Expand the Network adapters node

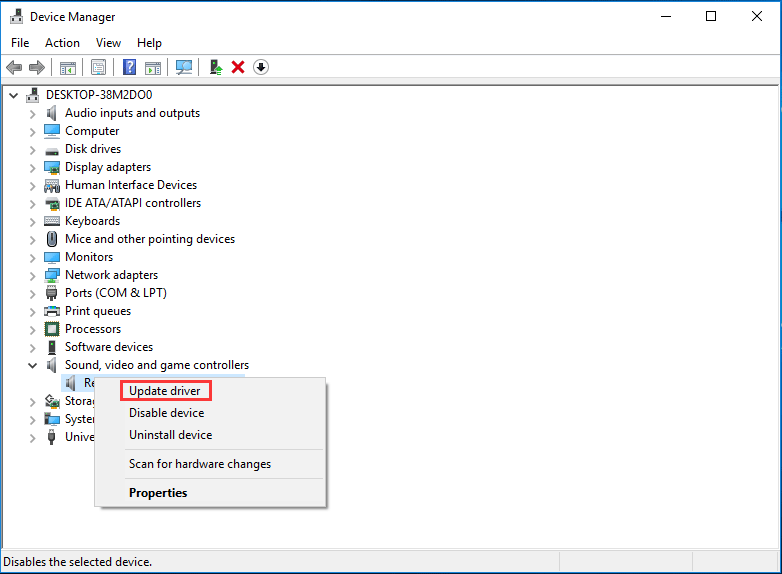pyautogui.click(x=32, y=276)
